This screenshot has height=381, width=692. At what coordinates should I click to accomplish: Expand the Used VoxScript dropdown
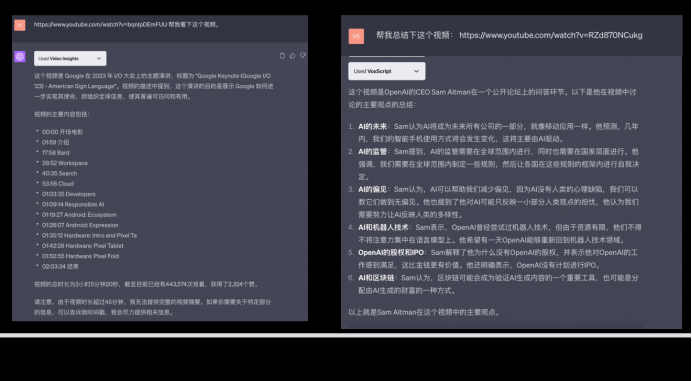[x=387, y=71]
